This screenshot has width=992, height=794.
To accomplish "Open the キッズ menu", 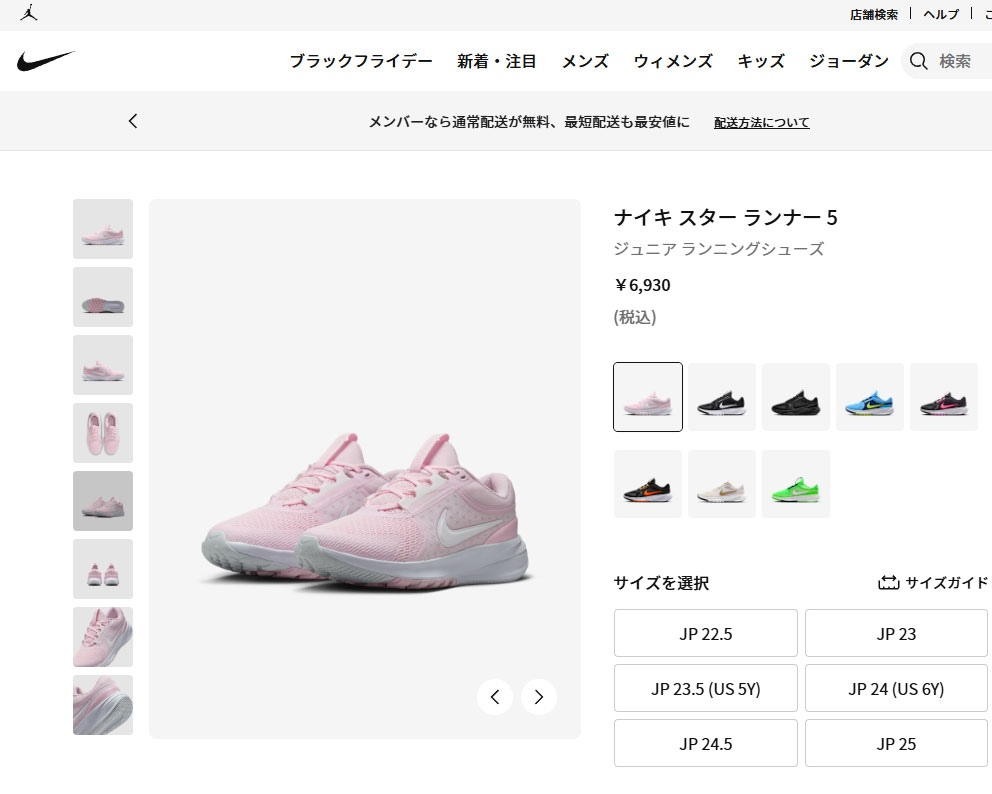I will (761, 61).
